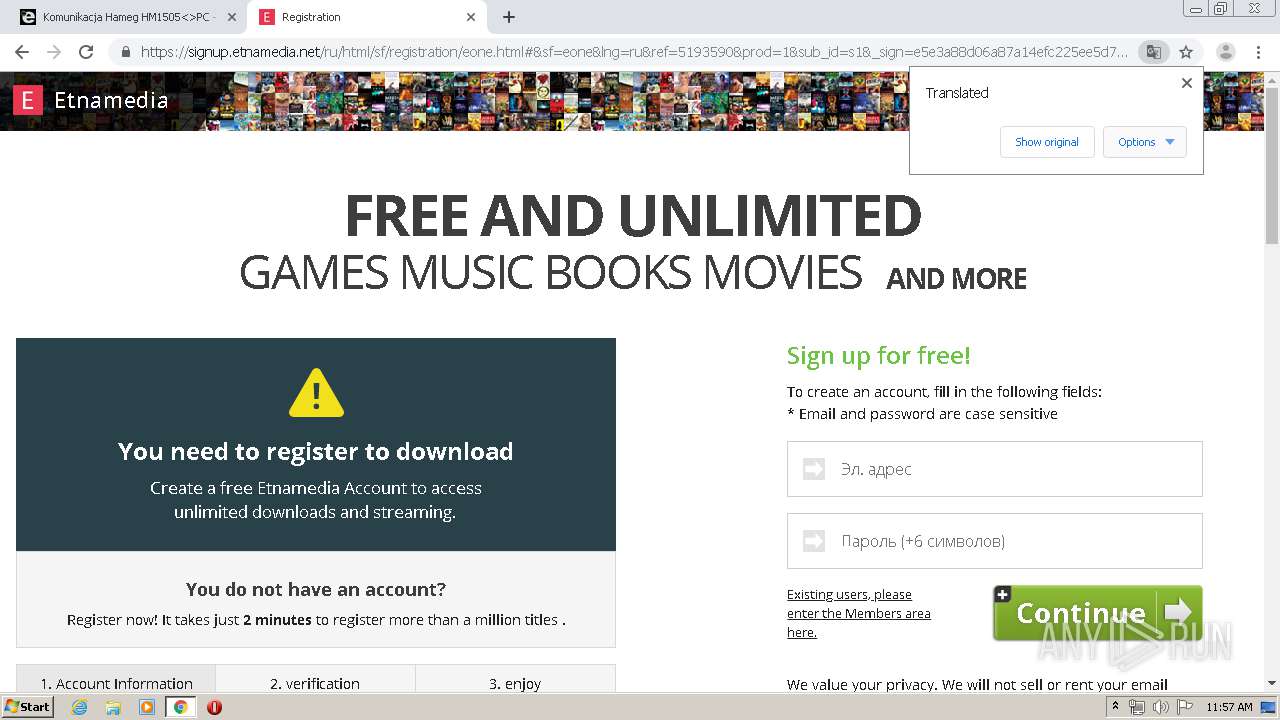
Task: Select the 1. Account Information step
Action: 116,679
